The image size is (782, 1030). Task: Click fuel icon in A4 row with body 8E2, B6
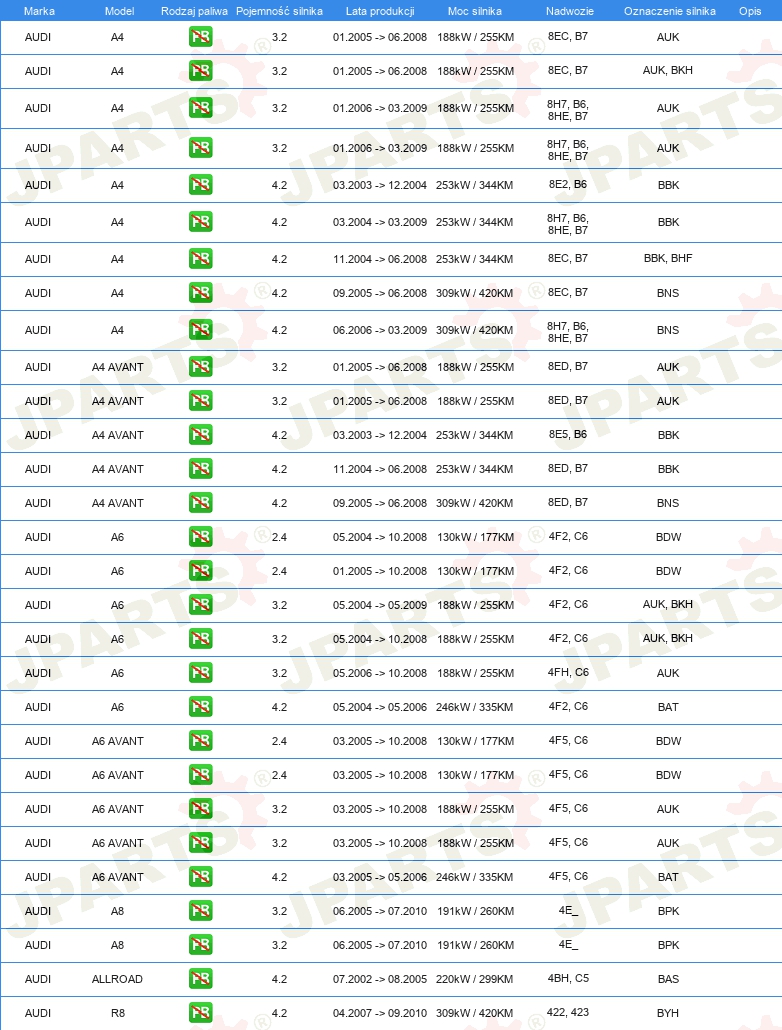(200, 185)
